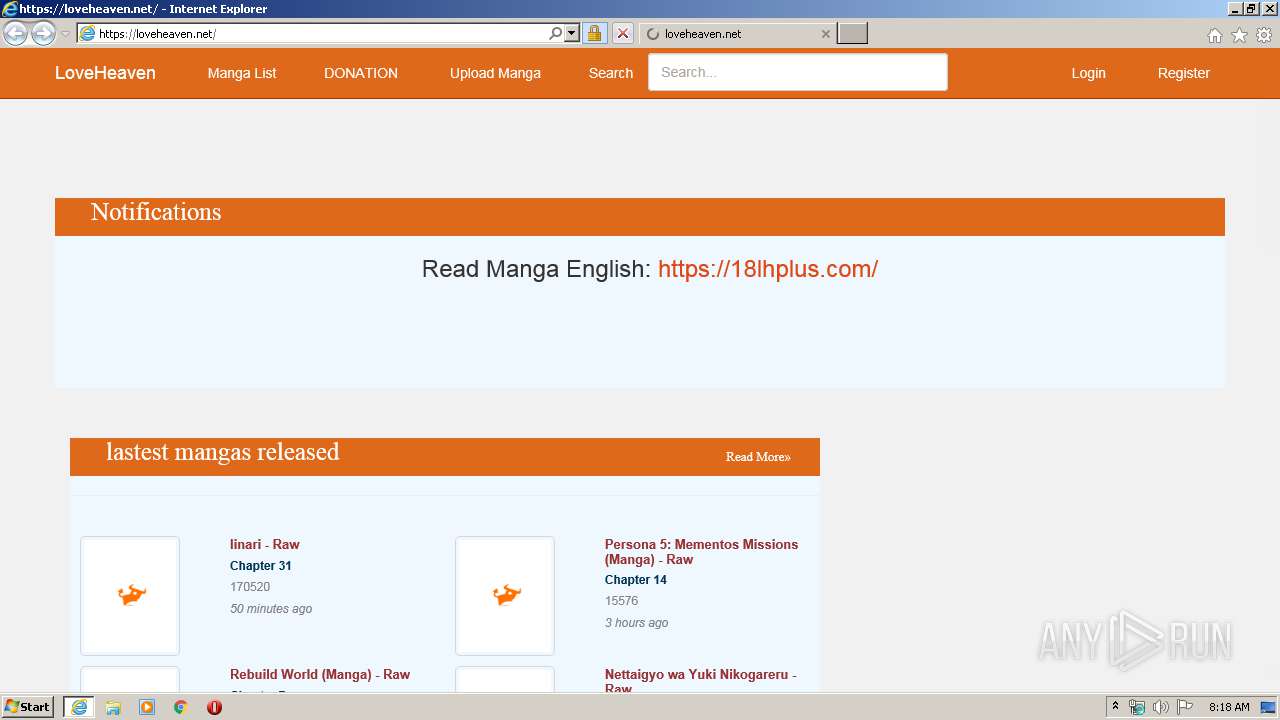Open the Windows Start button
Screen dimensions: 1280x720
[x=27, y=707]
